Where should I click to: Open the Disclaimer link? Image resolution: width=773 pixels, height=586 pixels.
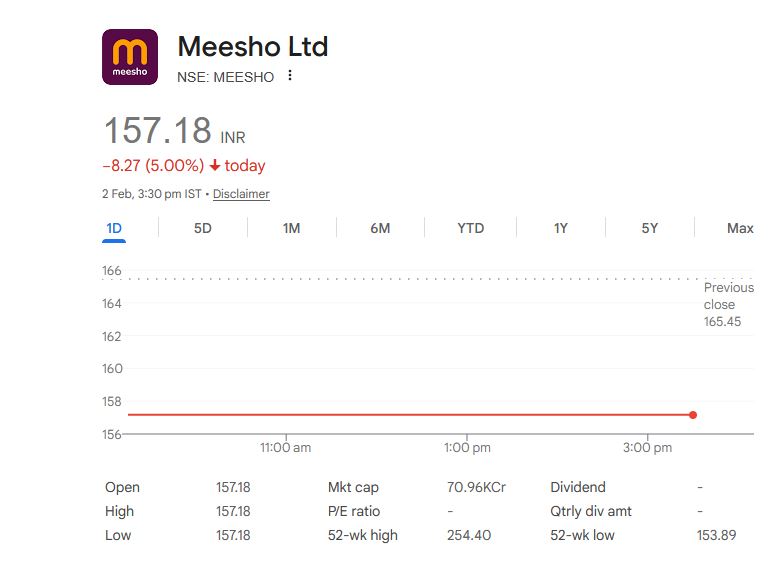coord(241,194)
